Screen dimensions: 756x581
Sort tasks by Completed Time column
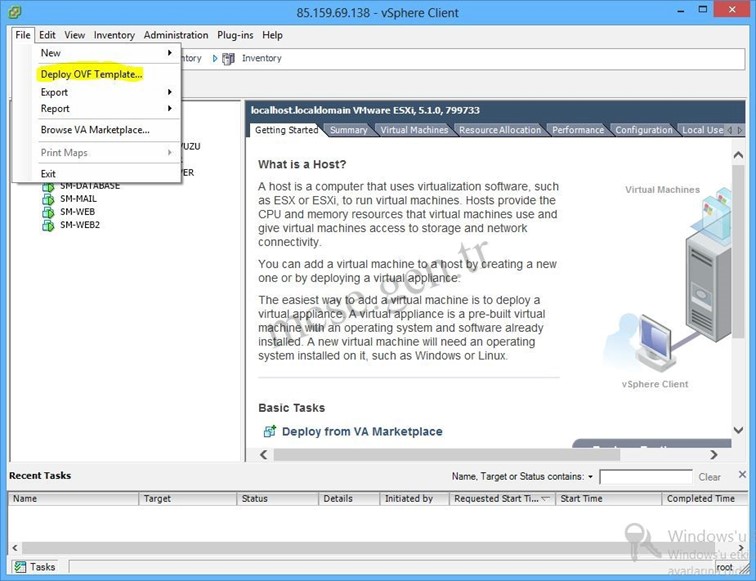[705, 499]
